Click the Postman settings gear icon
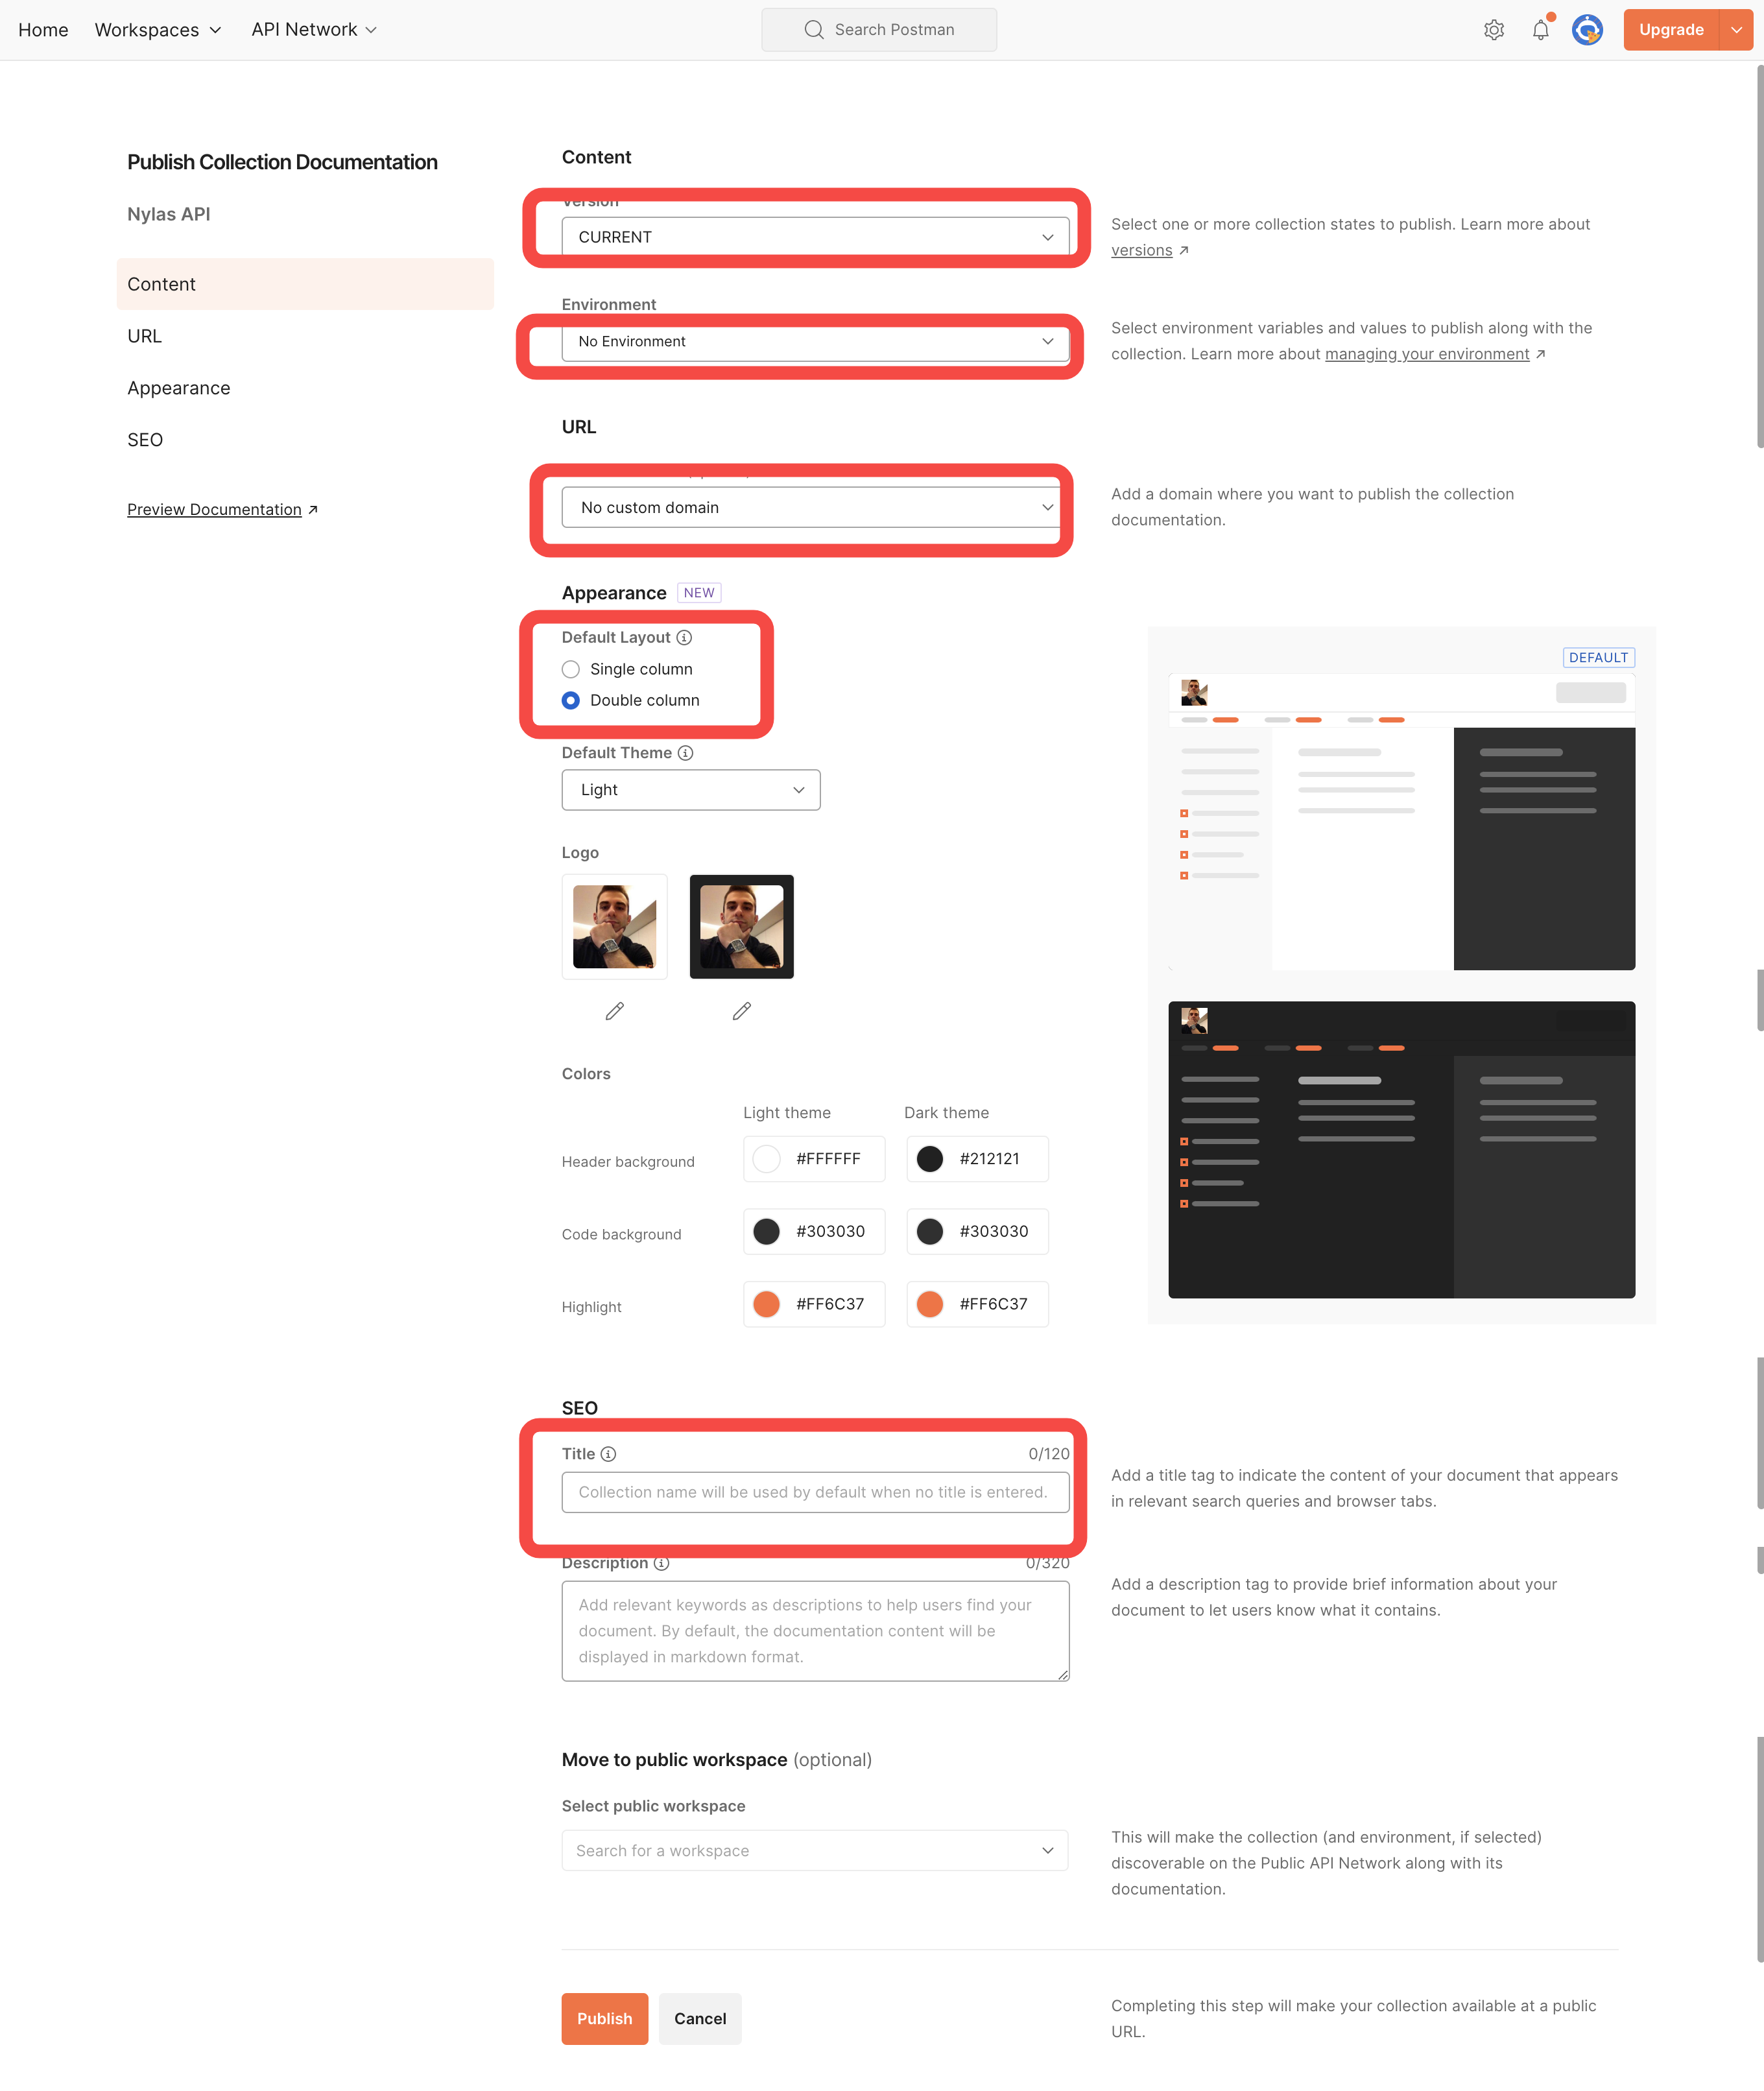Screen dimensions: 1764x2091 click(1494, 28)
